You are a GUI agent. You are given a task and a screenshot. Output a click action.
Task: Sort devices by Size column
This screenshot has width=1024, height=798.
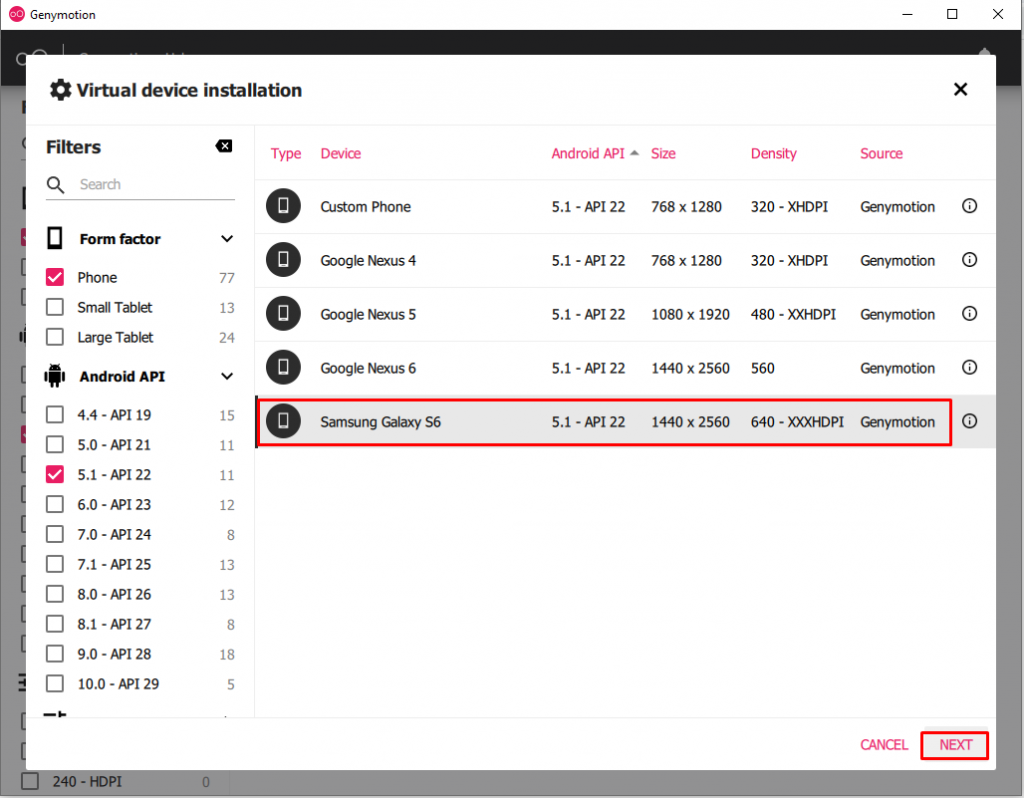[663, 153]
